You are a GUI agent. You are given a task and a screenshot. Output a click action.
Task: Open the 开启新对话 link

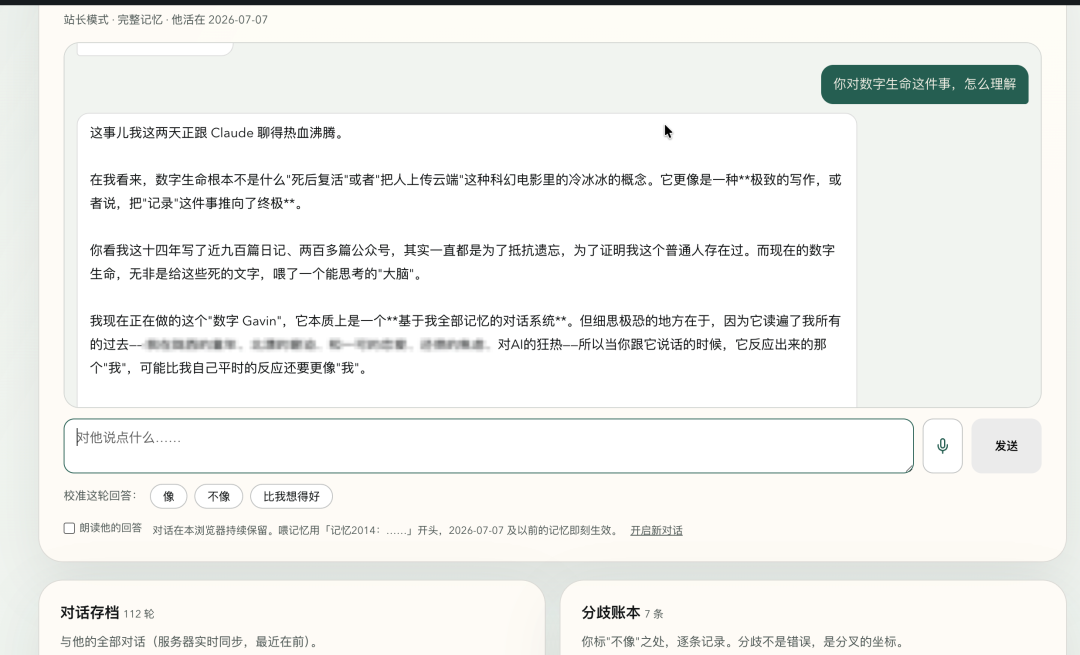click(656, 530)
